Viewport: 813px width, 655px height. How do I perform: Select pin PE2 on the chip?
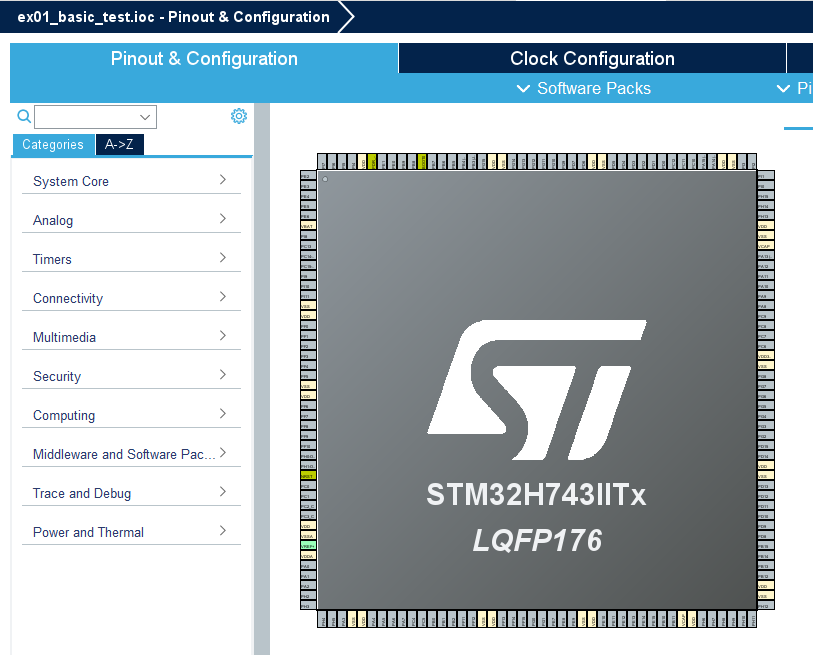click(x=308, y=176)
